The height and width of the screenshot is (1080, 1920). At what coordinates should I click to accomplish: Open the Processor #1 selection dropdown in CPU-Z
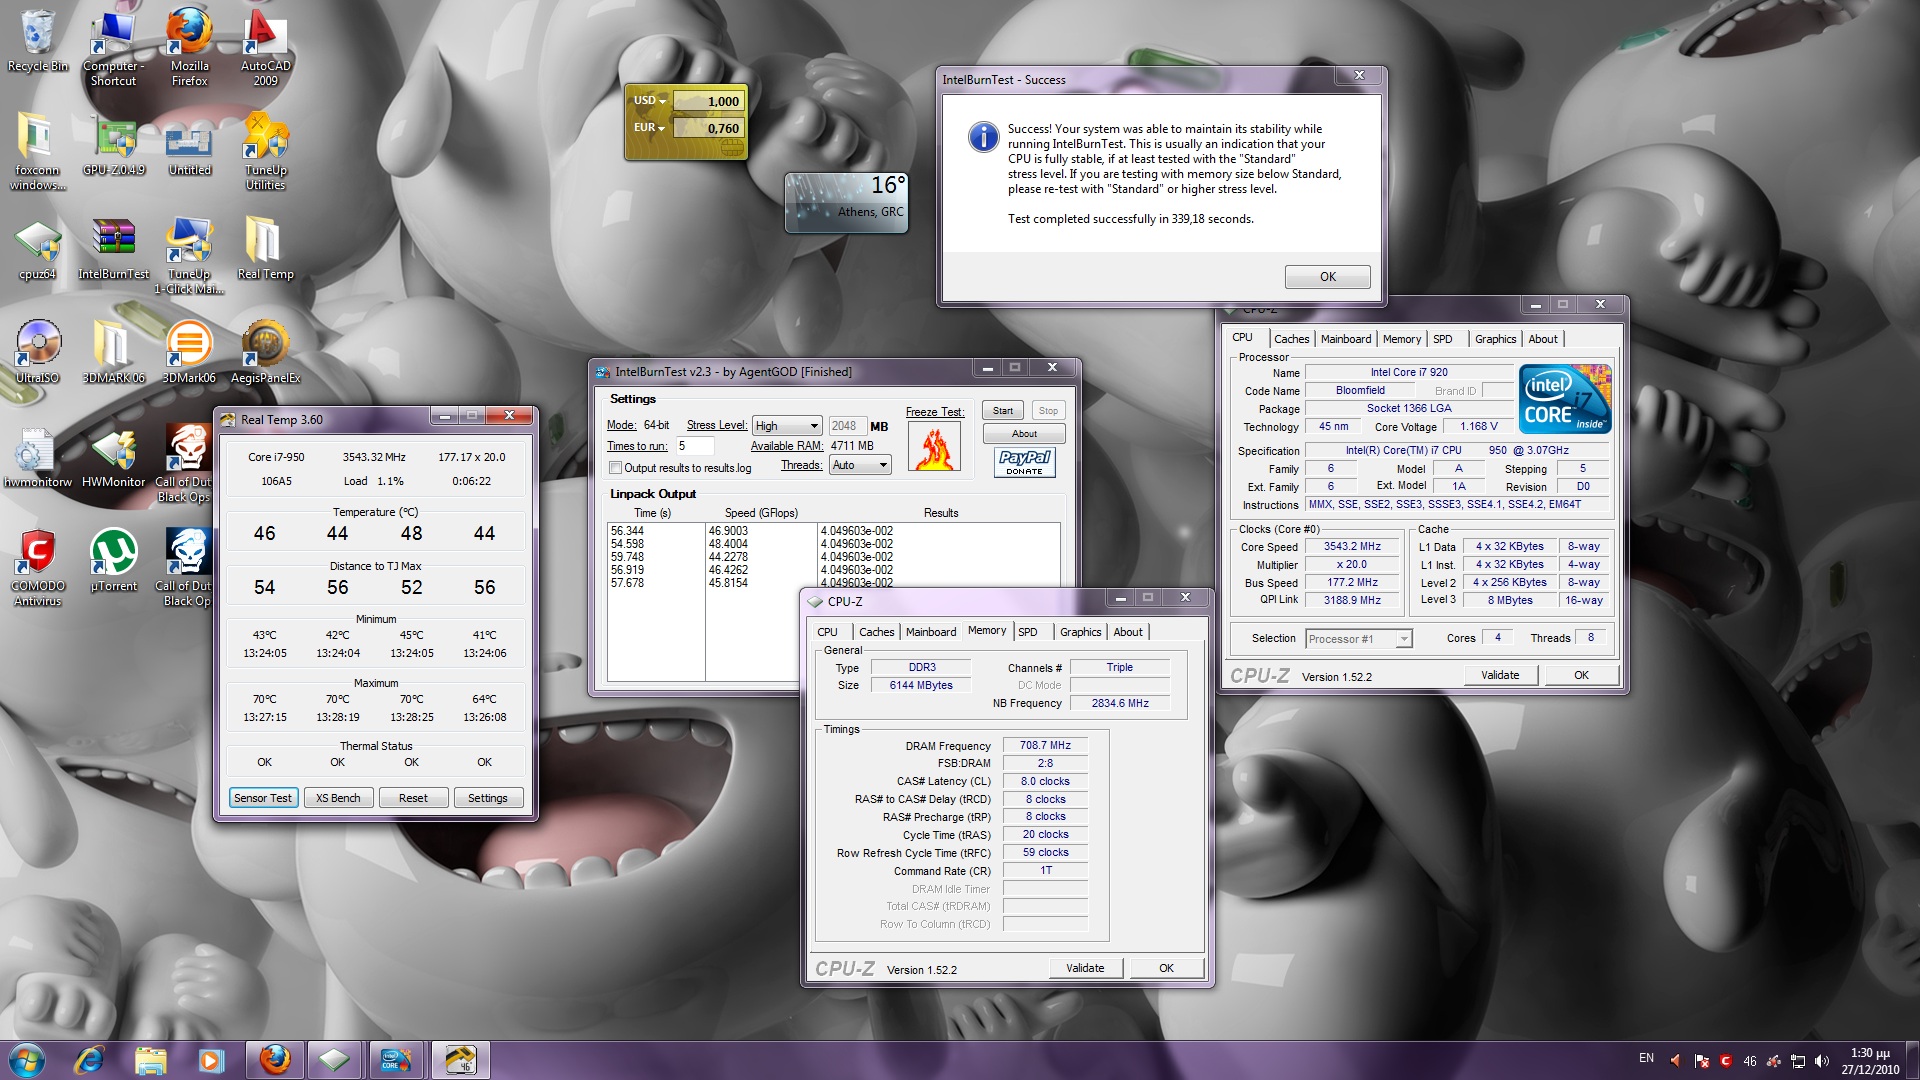1358,639
